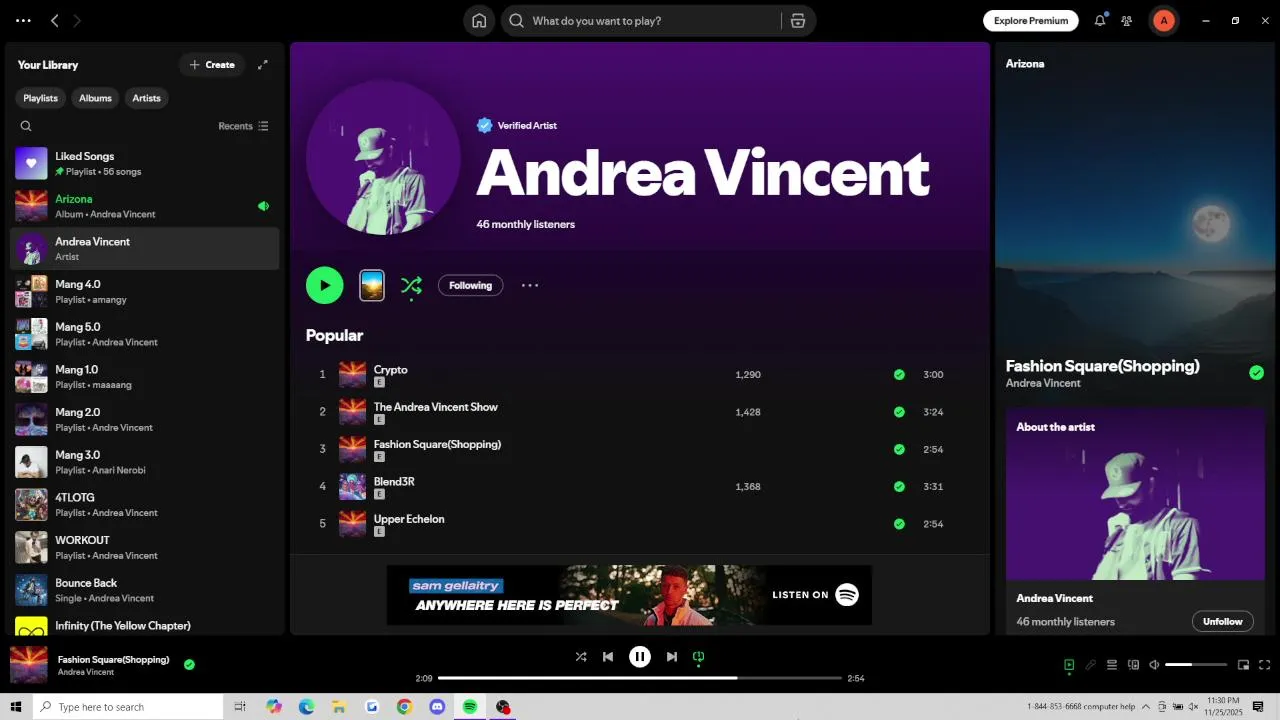Viewport: 1280px width, 720px height.
Task: Go back with the left arrow
Action: point(55,20)
